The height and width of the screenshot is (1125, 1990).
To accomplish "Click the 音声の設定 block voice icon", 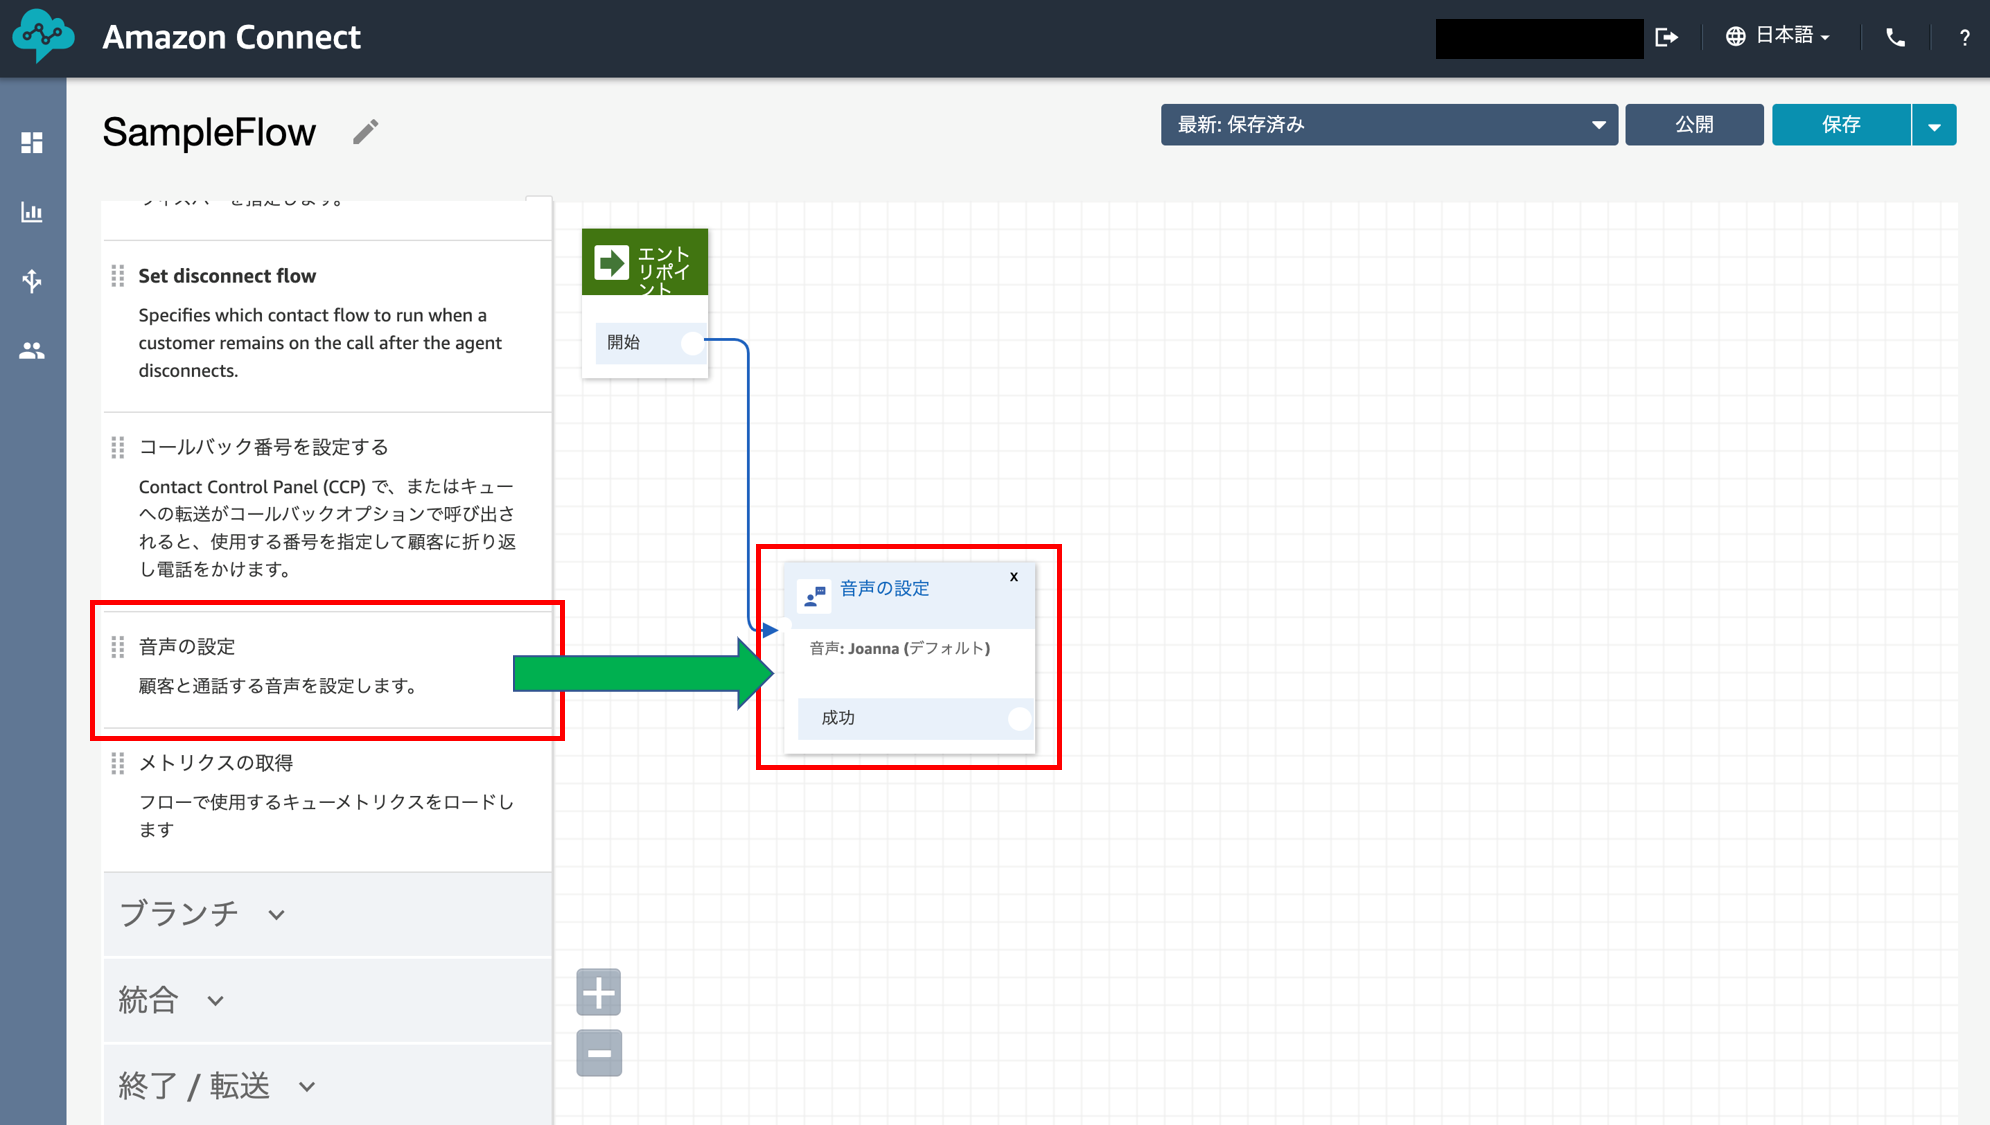I will [x=814, y=596].
